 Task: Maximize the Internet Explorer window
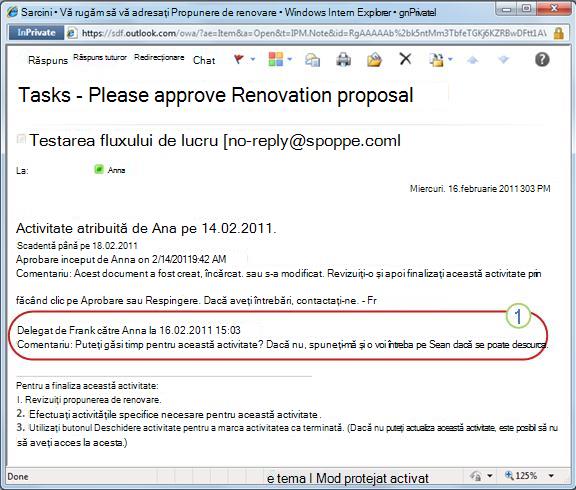[x=527, y=8]
